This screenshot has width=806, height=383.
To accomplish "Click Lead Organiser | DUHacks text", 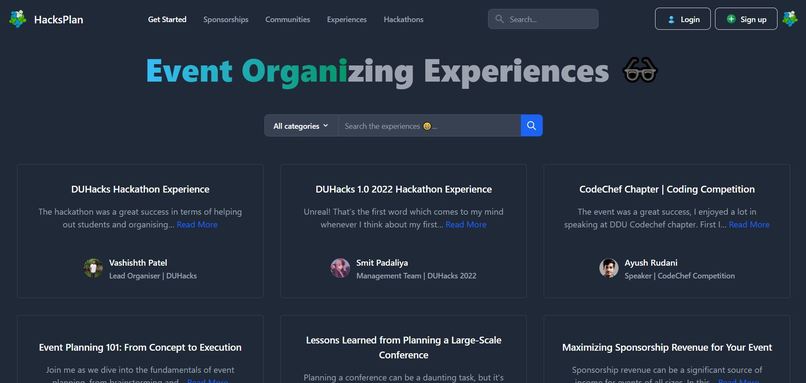I will (153, 276).
